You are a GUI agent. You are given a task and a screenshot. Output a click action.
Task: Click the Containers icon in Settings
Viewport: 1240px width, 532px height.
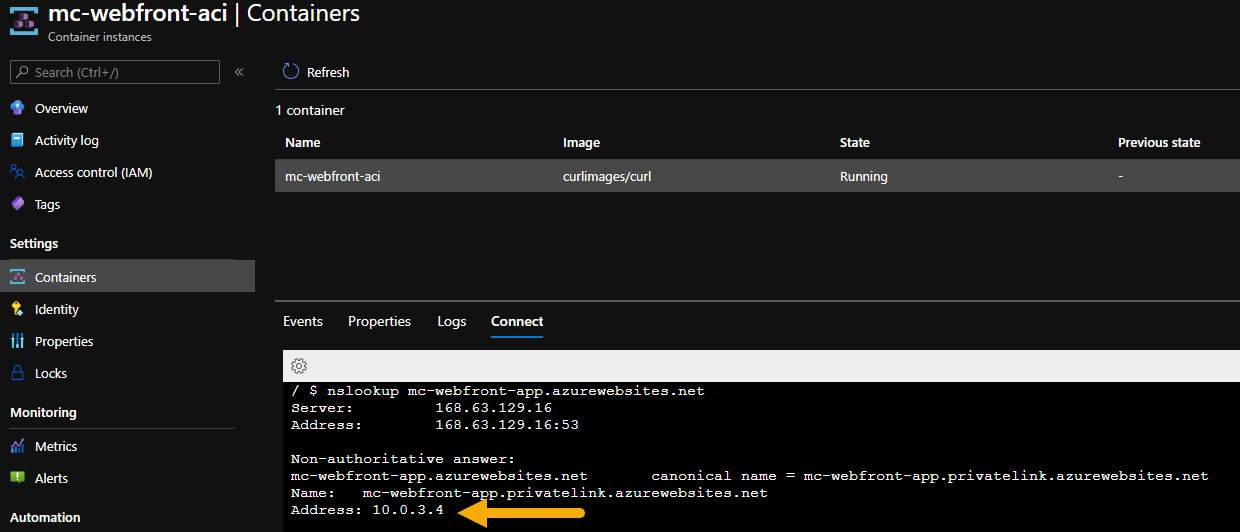click(17, 277)
